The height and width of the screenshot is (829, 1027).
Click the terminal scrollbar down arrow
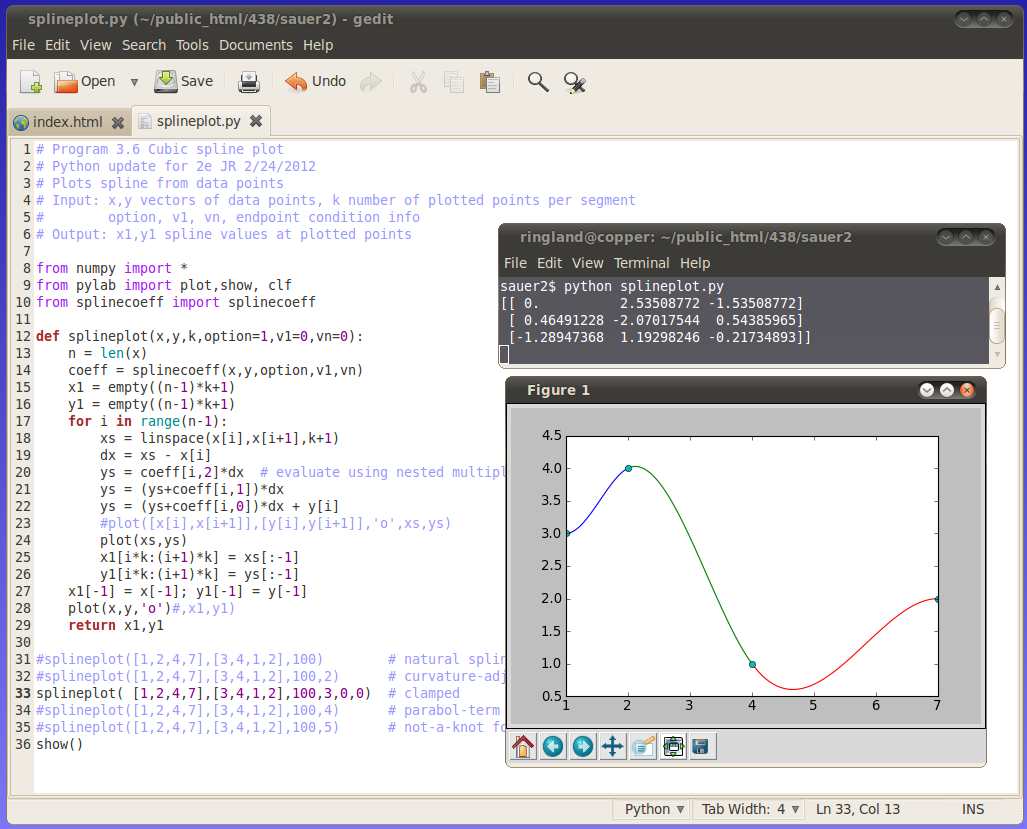click(x=997, y=355)
